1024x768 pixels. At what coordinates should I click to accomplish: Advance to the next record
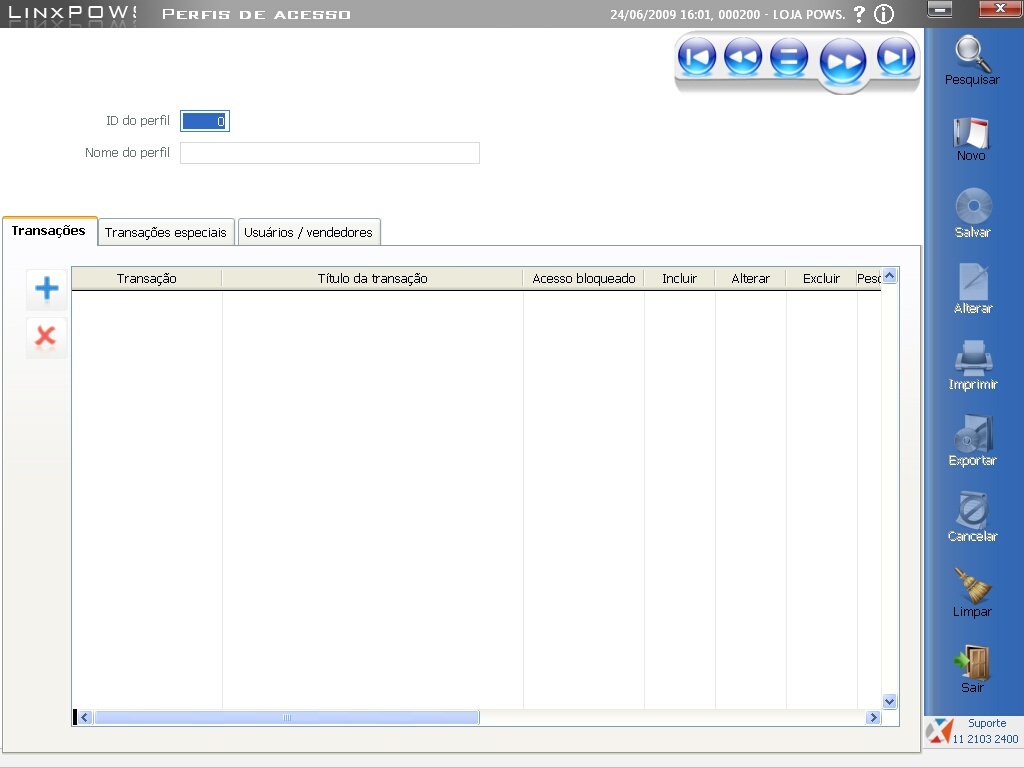(843, 61)
